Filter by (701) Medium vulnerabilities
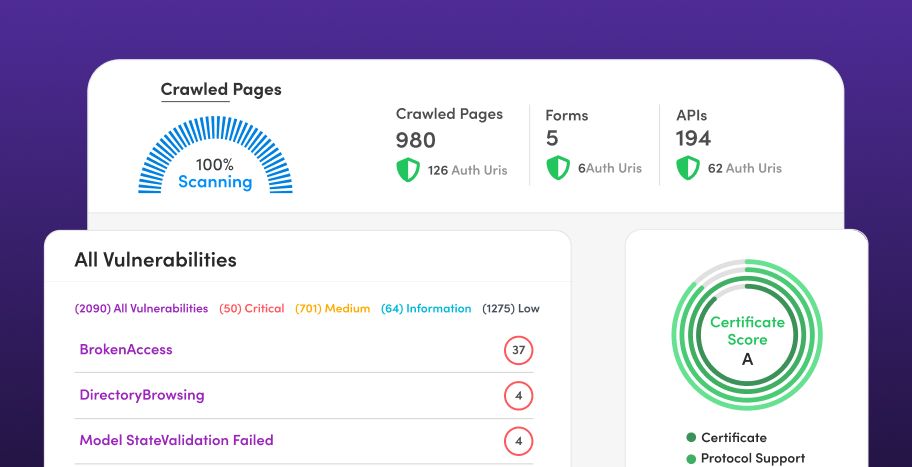 pyautogui.click(x=332, y=309)
